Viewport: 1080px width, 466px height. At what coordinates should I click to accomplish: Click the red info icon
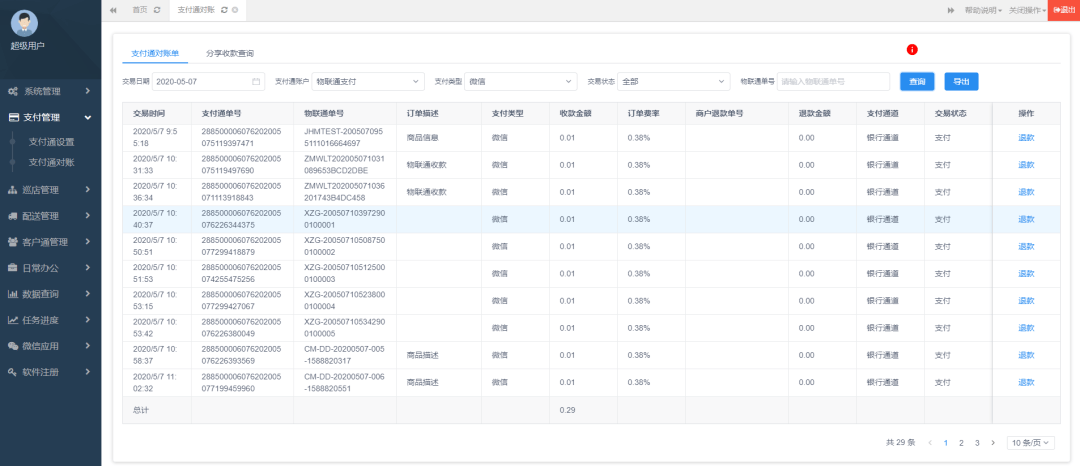point(912,50)
